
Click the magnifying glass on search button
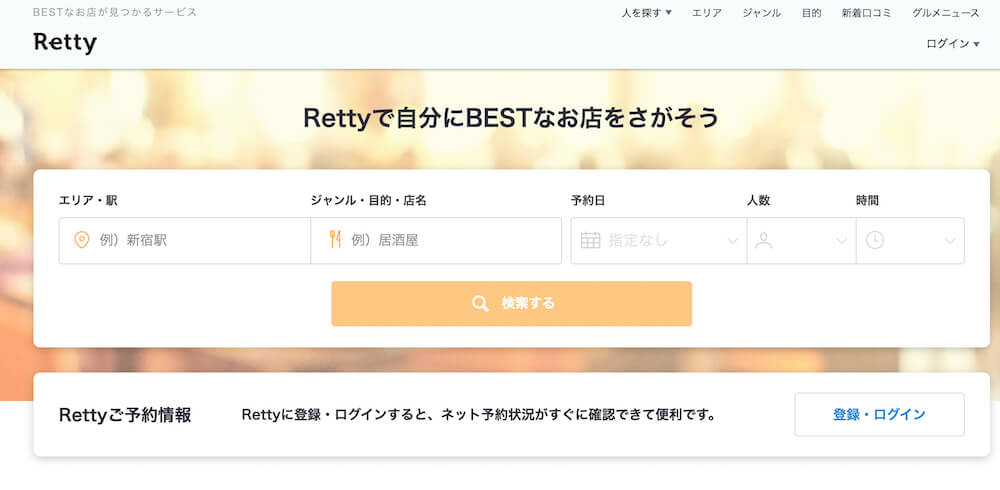[480, 304]
